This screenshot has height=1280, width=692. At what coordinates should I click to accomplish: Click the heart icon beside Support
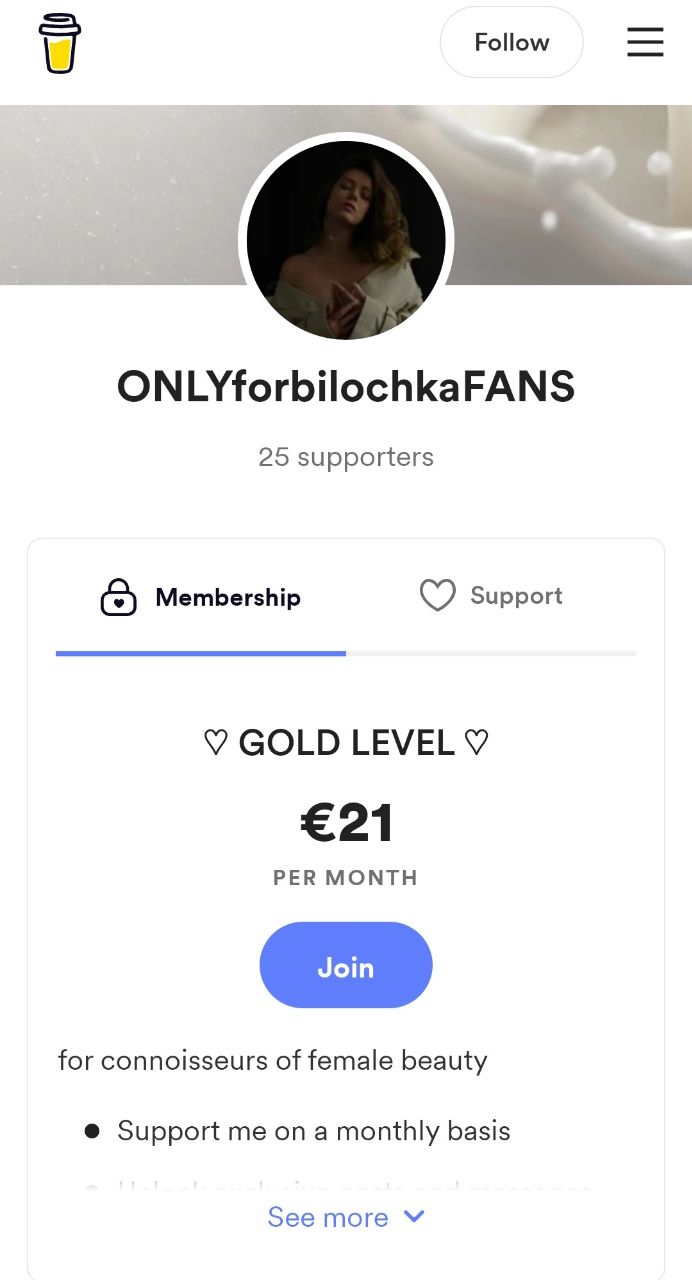(437, 596)
